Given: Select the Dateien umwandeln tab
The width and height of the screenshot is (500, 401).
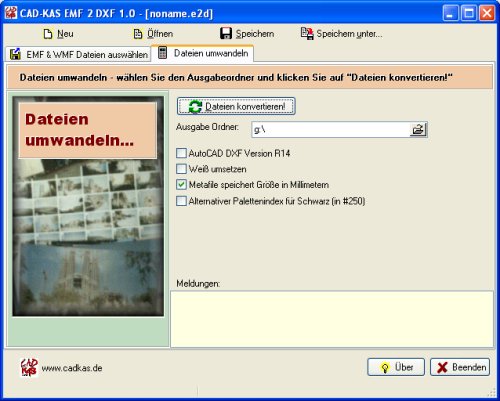Looking at the screenshot, I should (x=202, y=53).
